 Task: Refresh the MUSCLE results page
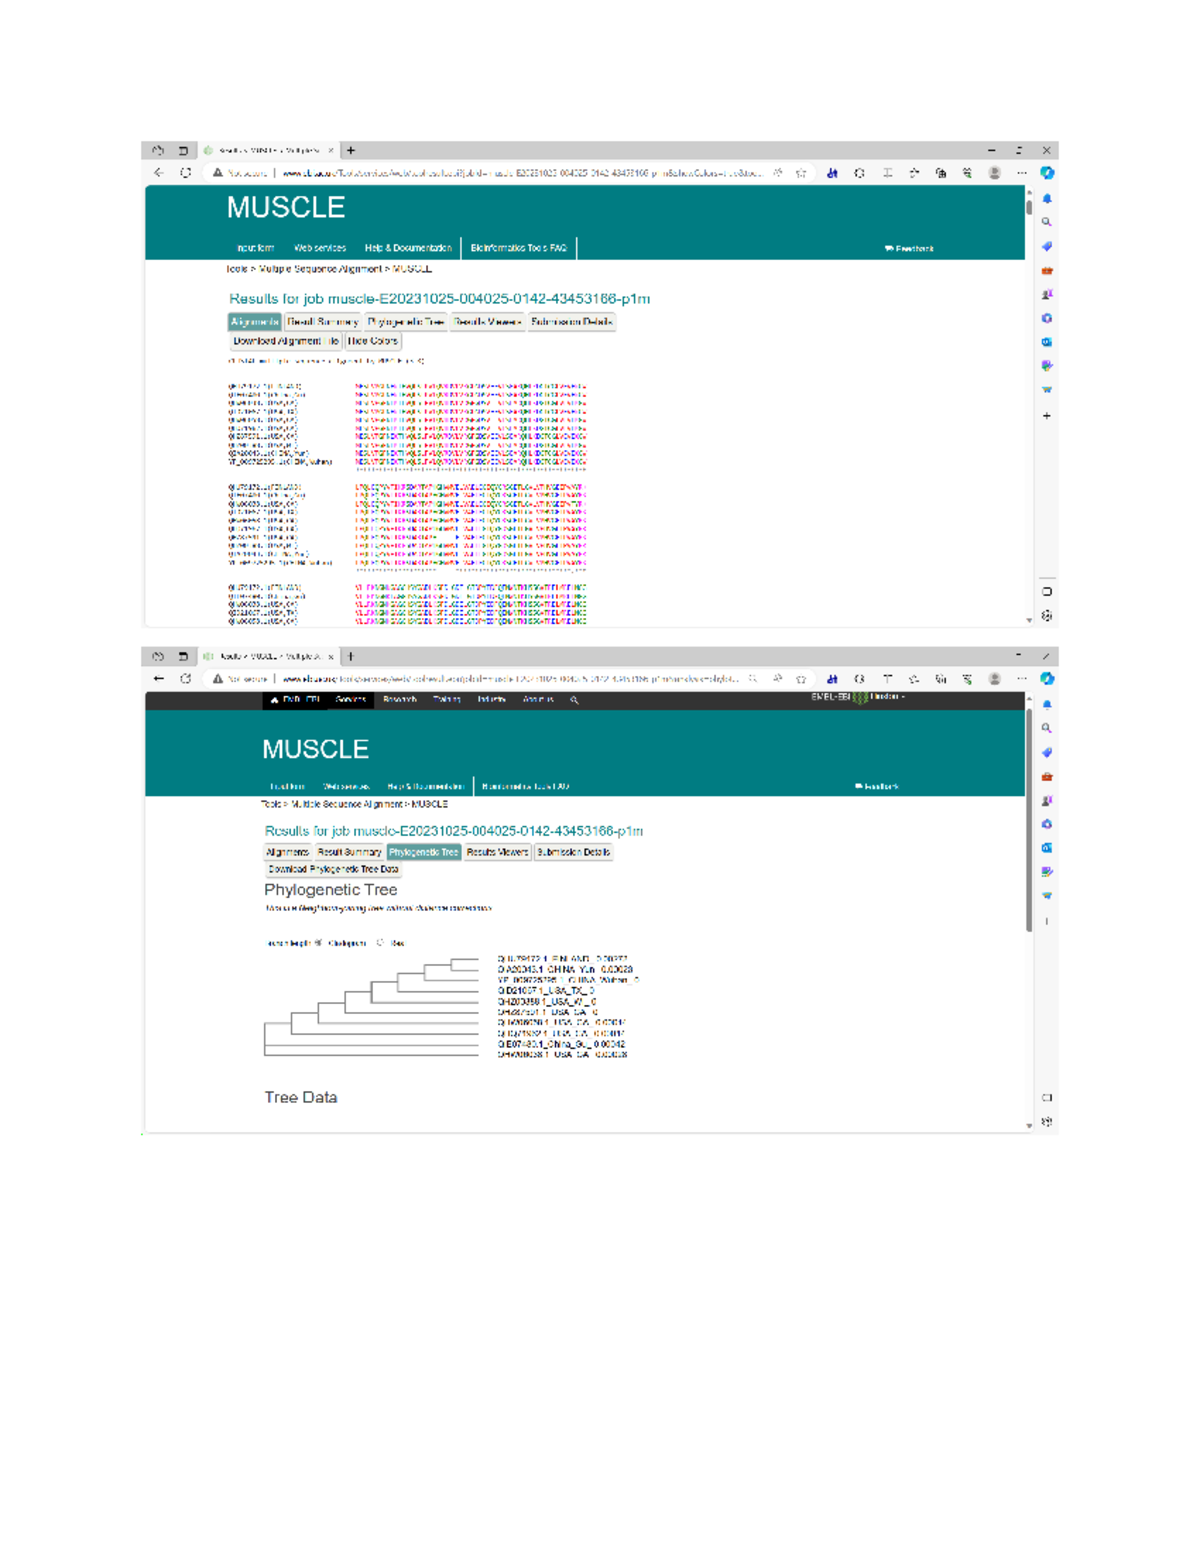186,172
